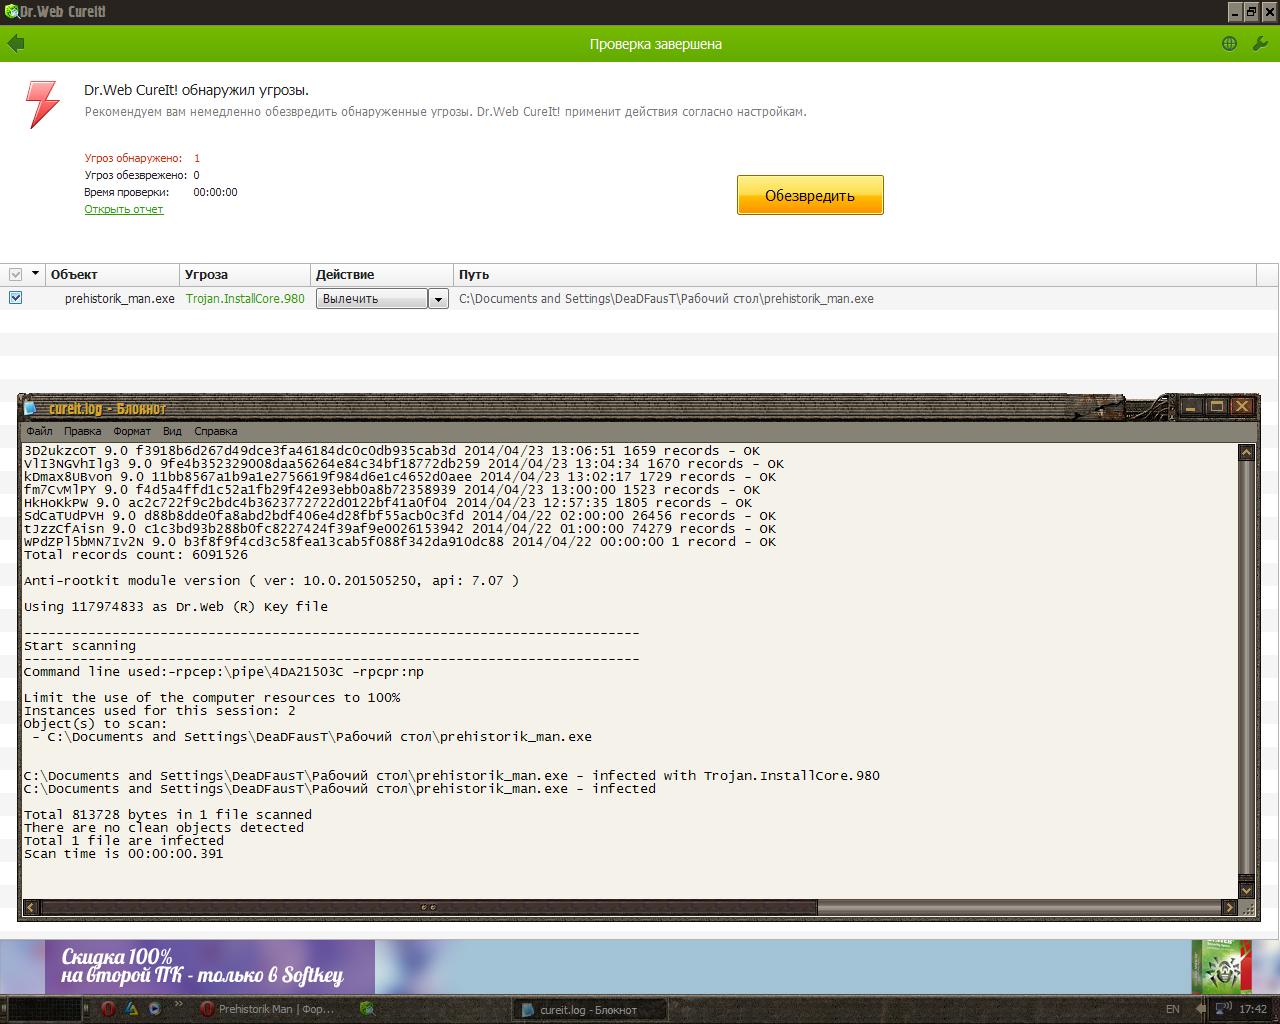Click the threat file path cell
The width and height of the screenshot is (1280, 1024).
pyautogui.click(x=666, y=298)
